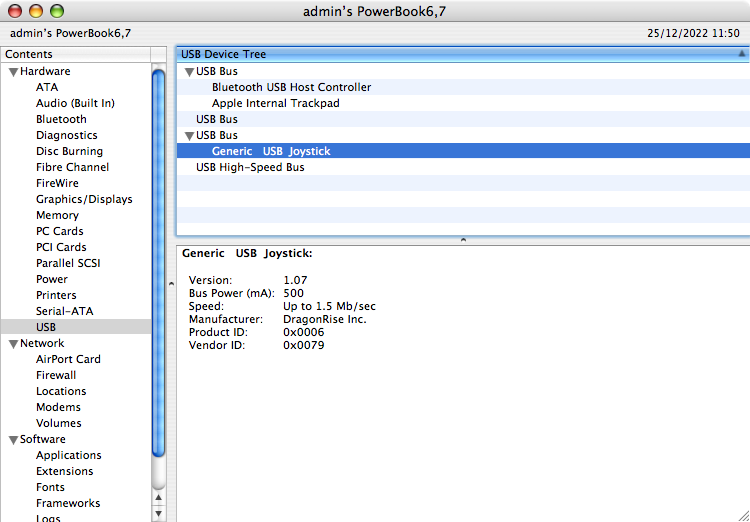Click the Vendor ID value 0x0079
The image size is (750, 522).
pos(304,345)
